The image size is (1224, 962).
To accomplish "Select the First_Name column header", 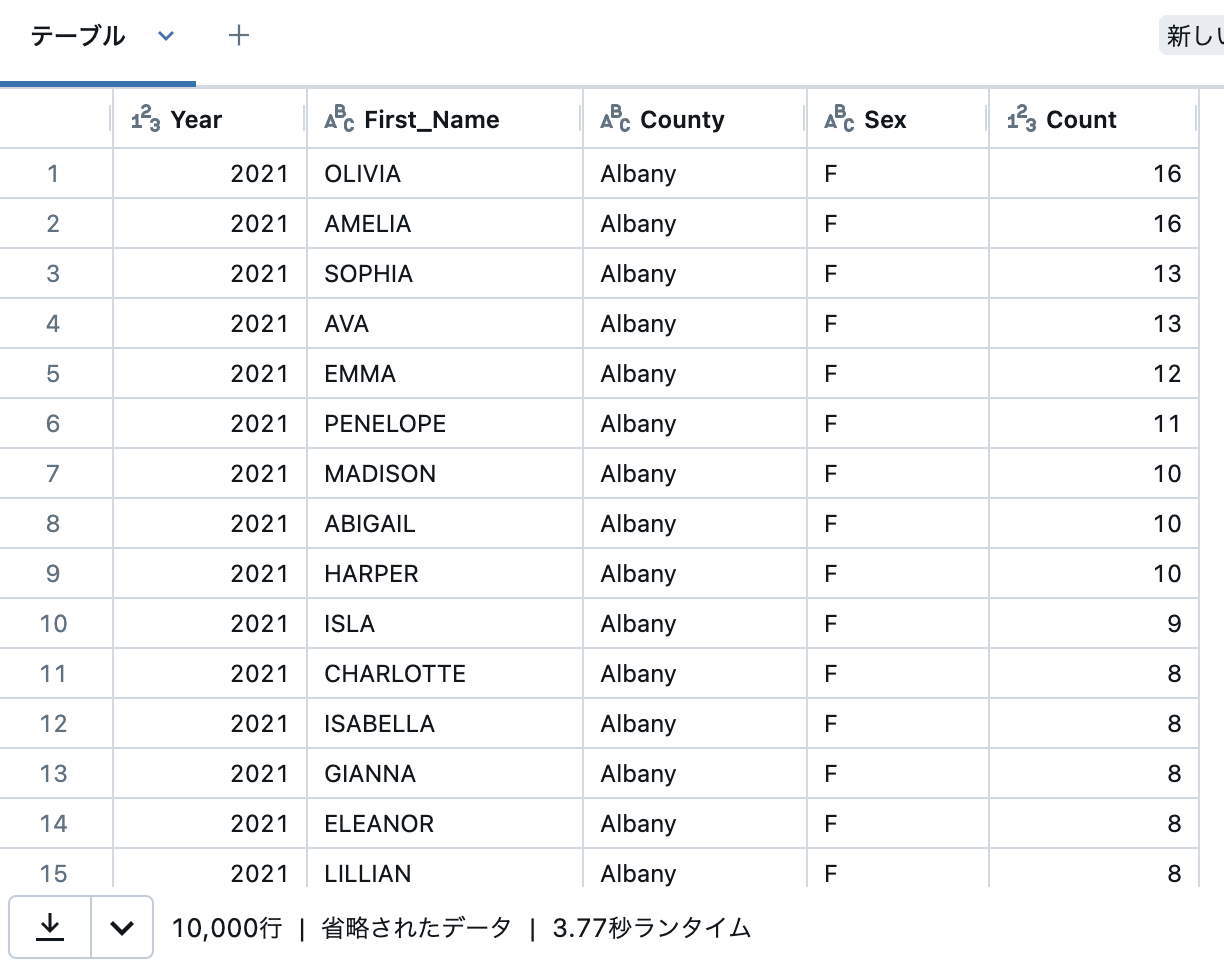I will [x=432, y=119].
